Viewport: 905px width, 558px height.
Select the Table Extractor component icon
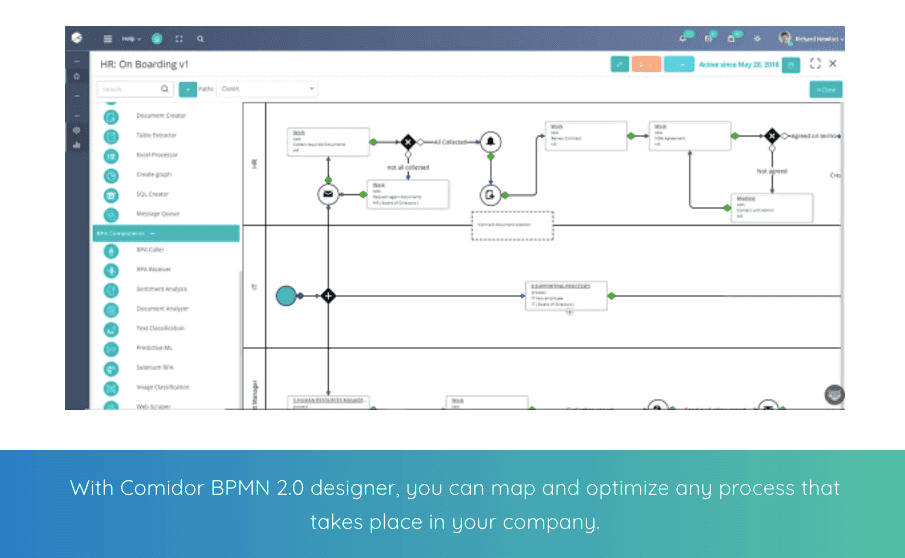pyautogui.click(x=111, y=136)
